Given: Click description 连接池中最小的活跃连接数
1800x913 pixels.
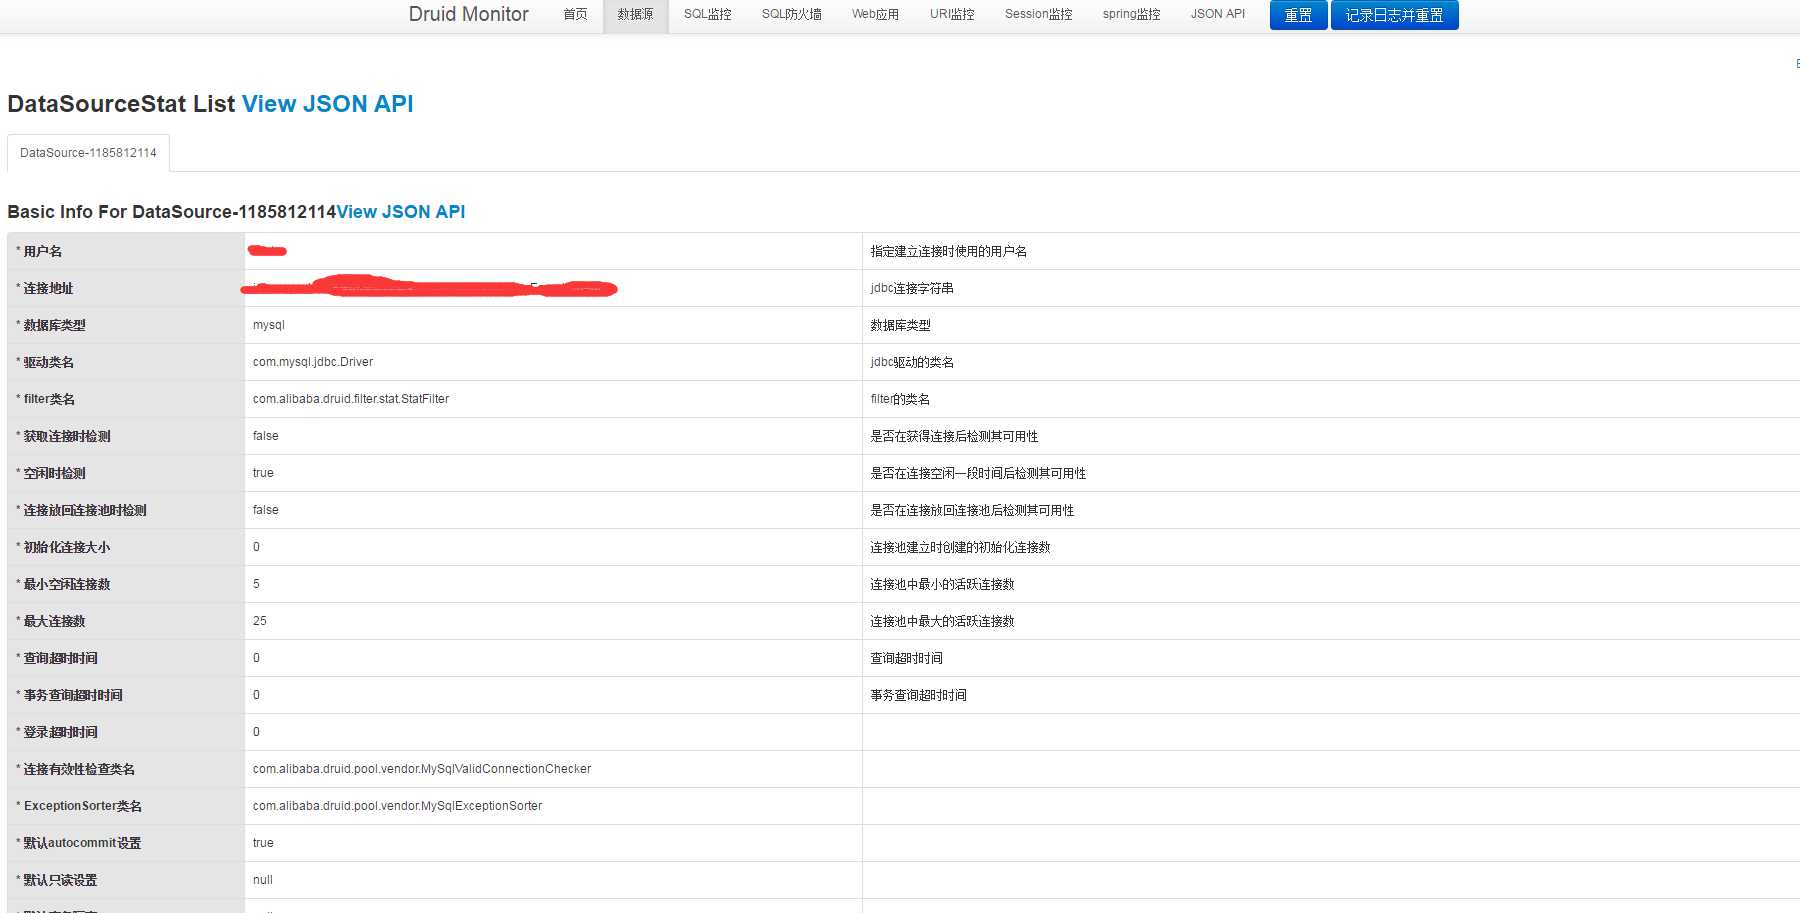Looking at the screenshot, I should (x=942, y=584).
